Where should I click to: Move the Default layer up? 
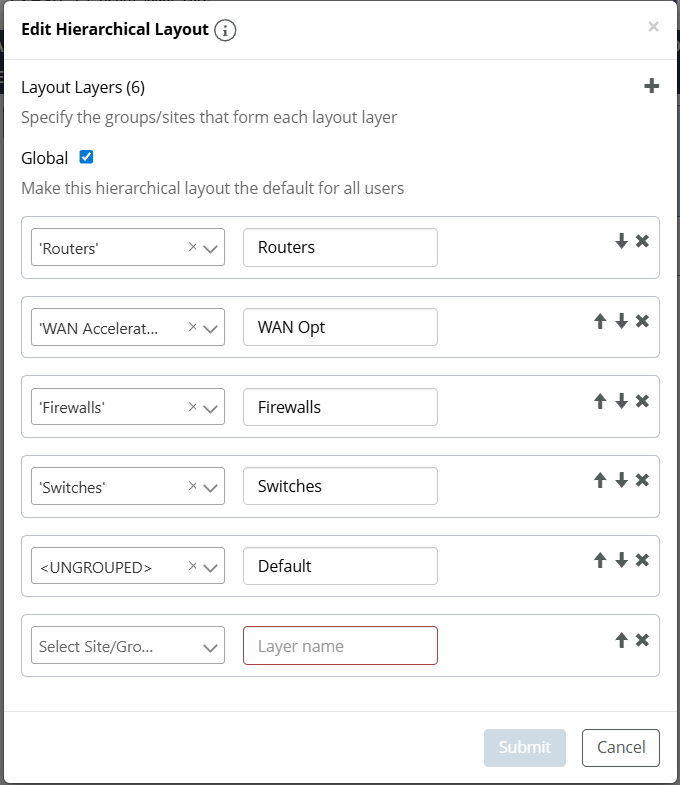[600, 560]
